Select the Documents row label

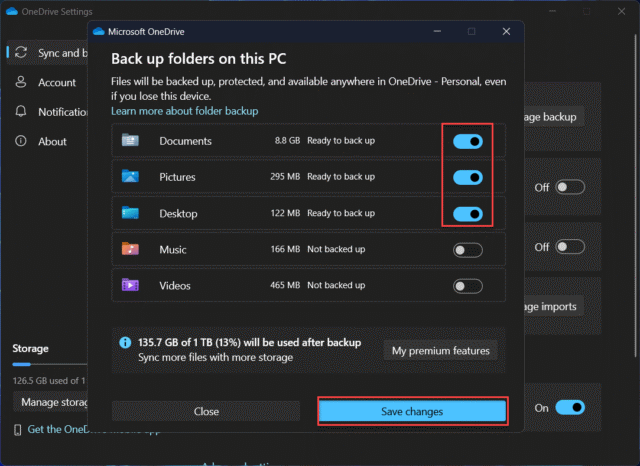[x=185, y=141]
